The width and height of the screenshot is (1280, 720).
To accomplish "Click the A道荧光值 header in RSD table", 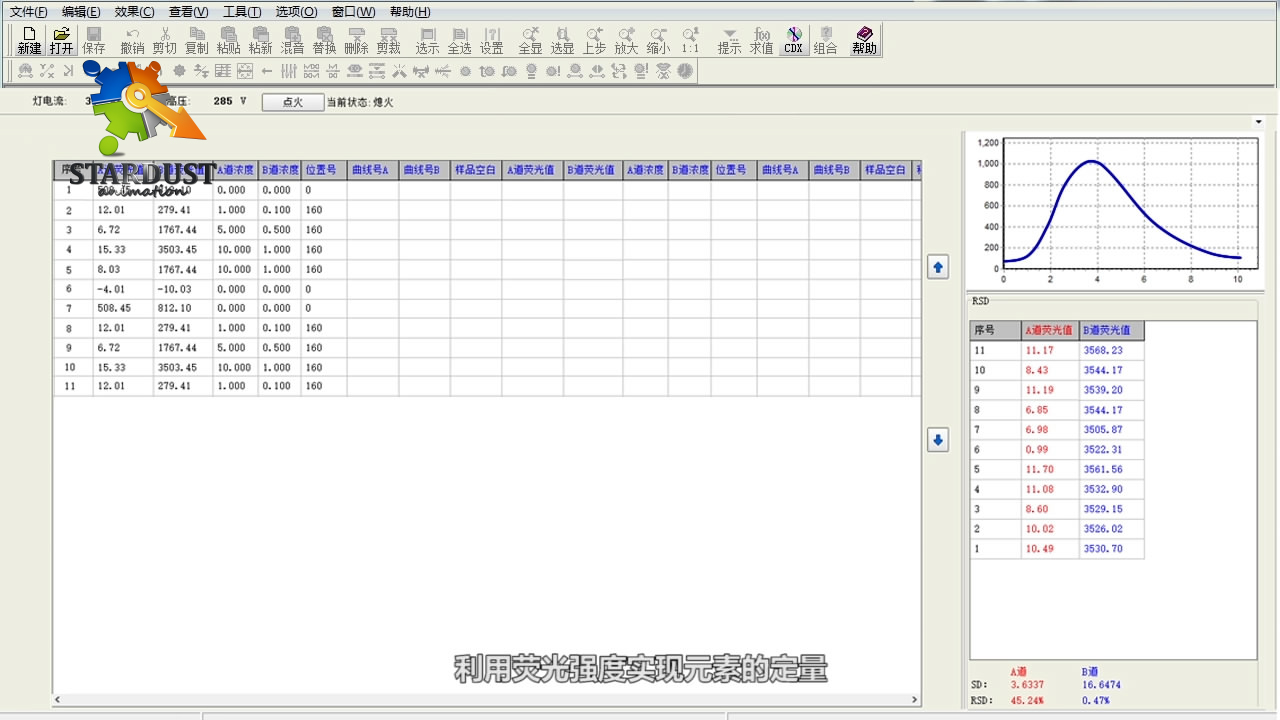I will point(1049,330).
